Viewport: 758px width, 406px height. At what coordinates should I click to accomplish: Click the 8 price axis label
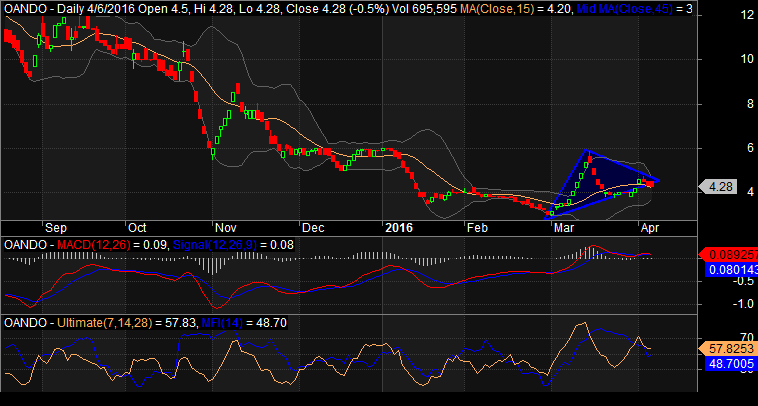[750, 104]
